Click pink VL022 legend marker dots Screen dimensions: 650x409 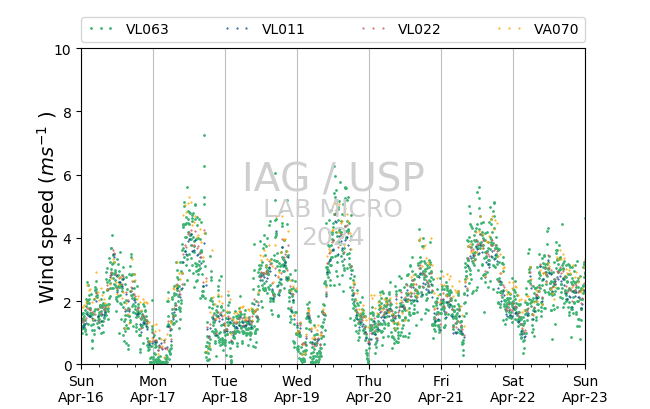[373, 29]
